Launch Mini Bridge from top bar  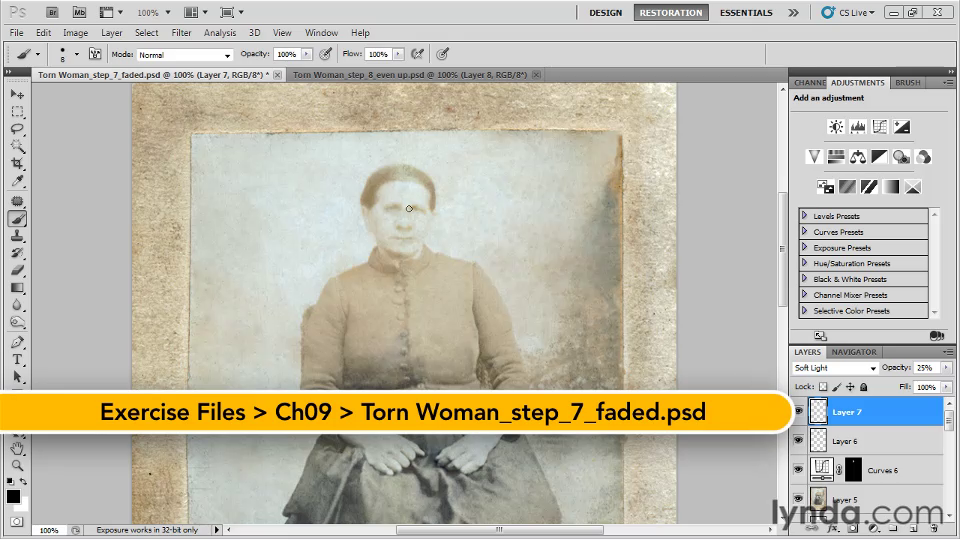79,12
